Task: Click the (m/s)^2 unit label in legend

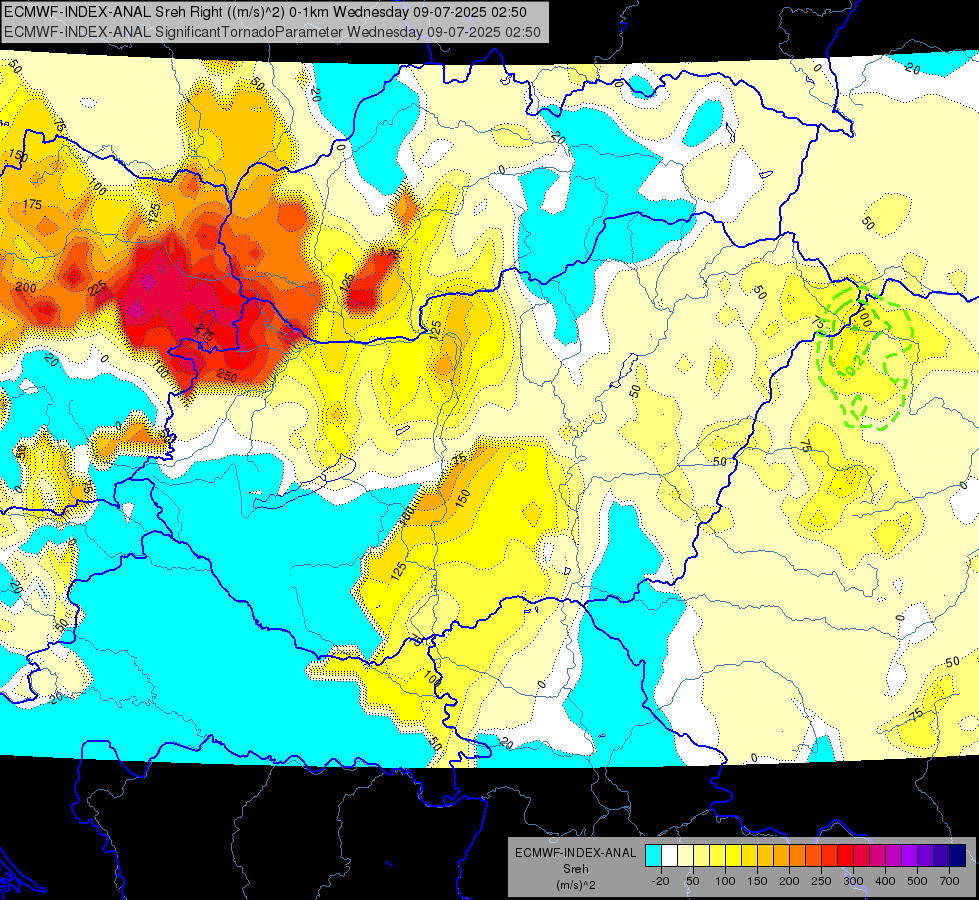Action: click(575, 885)
